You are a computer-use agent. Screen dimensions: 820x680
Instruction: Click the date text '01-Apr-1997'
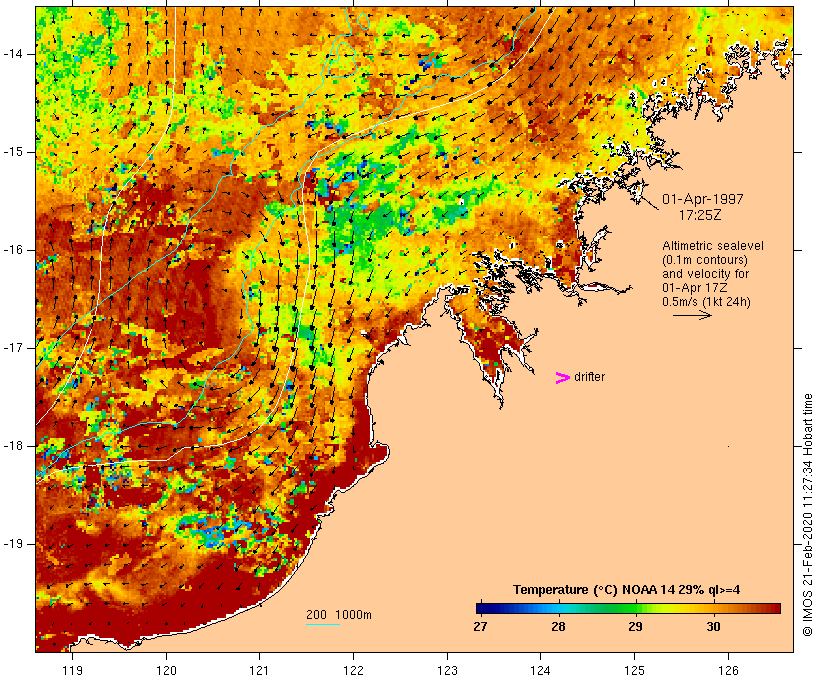[x=702, y=199]
